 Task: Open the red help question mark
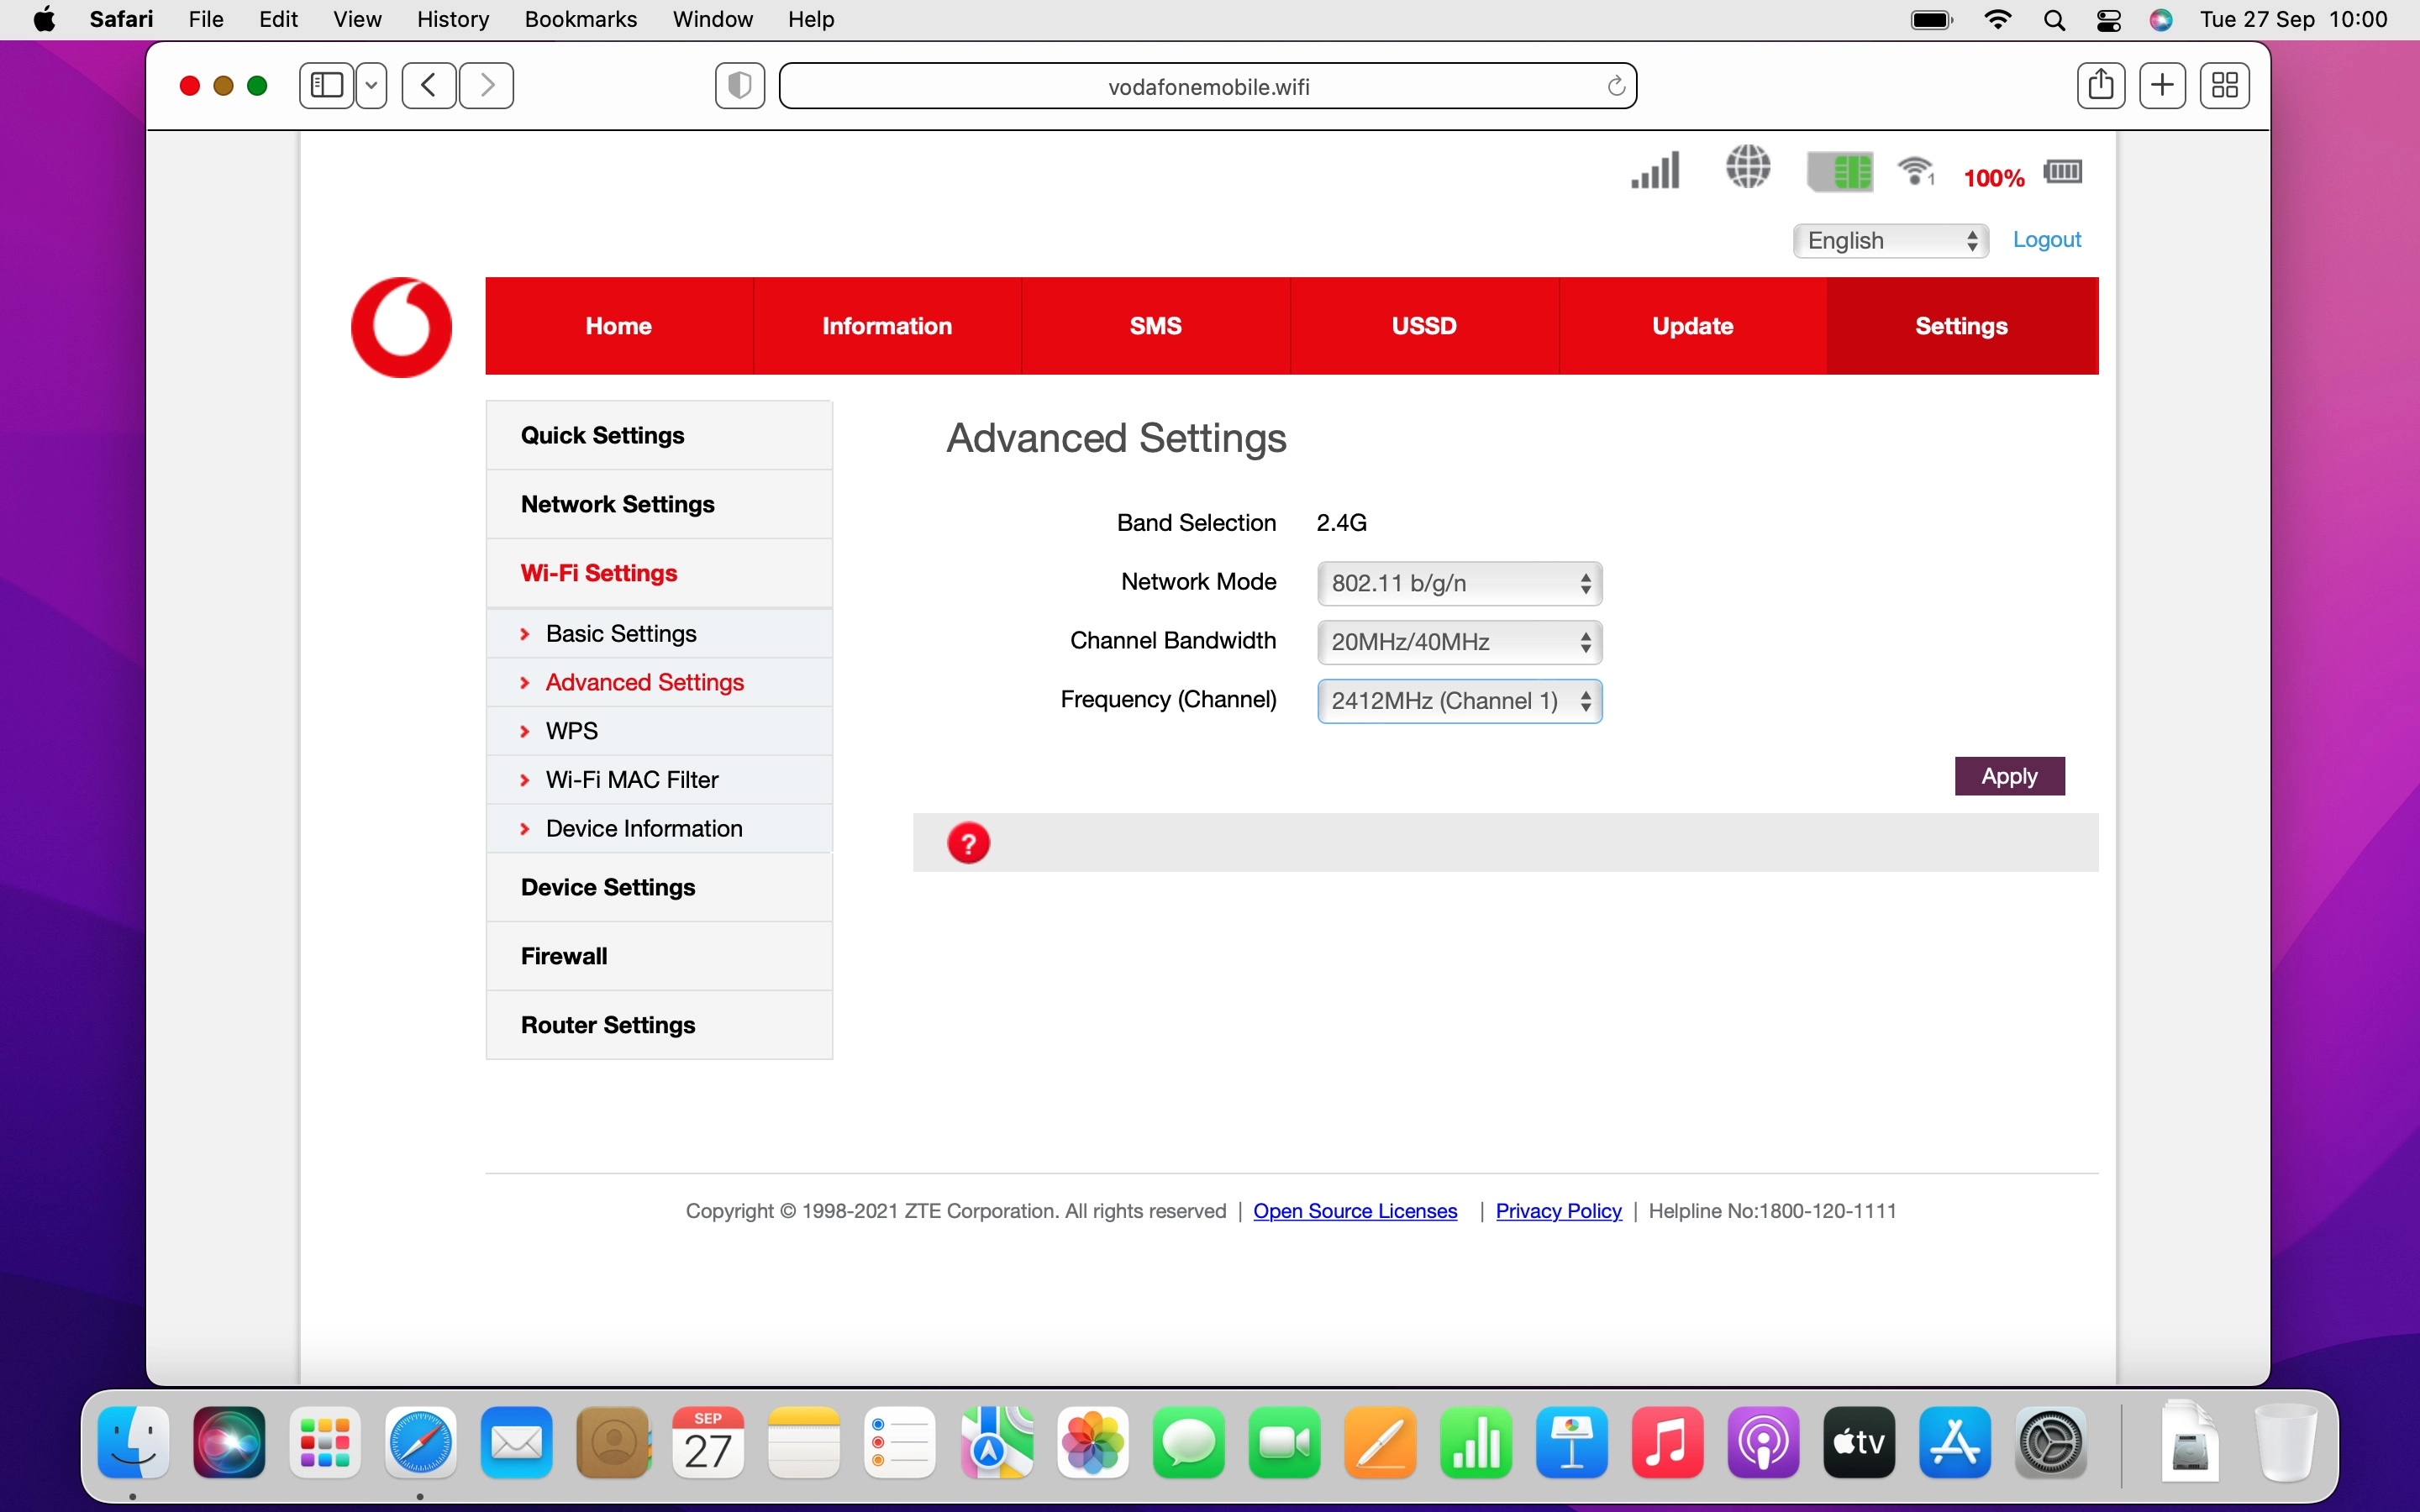[x=968, y=842]
